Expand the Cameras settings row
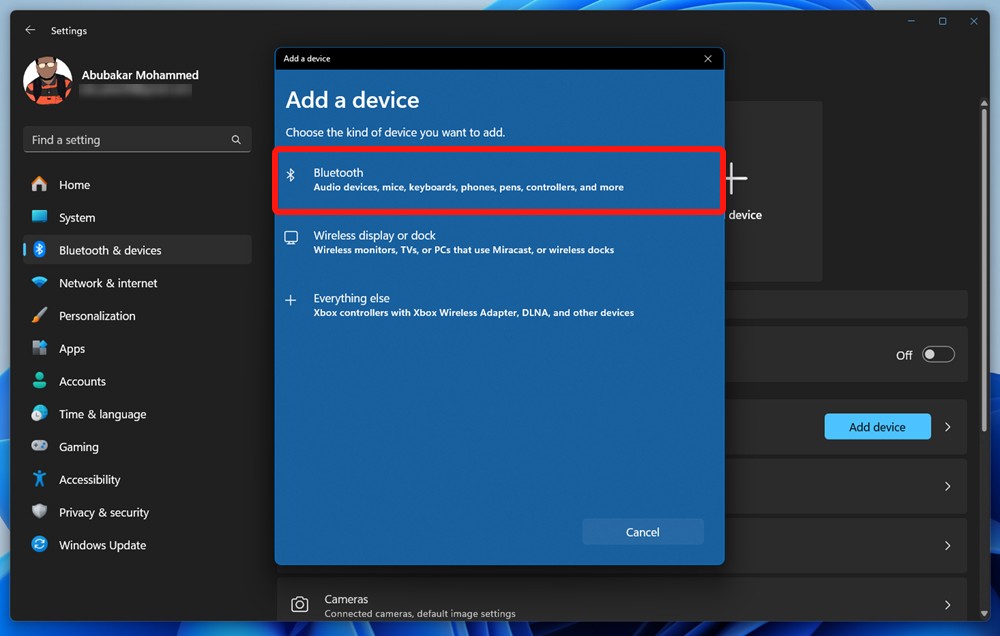 (x=947, y=604)
